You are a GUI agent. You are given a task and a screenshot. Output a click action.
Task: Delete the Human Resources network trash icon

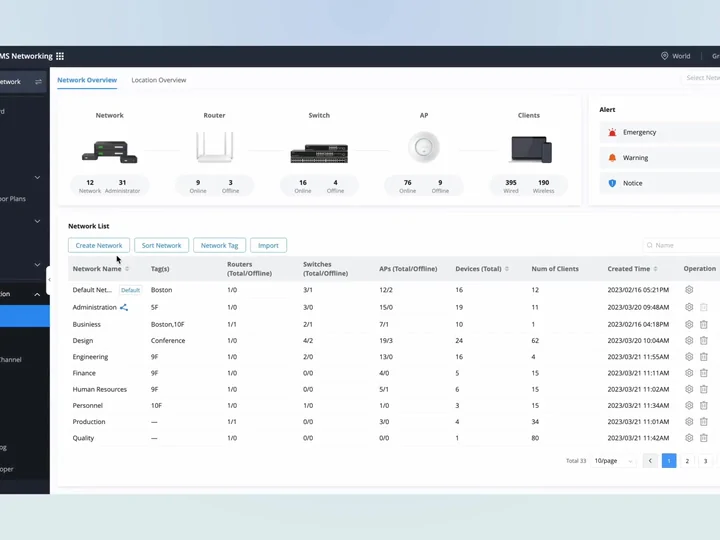(703, 389)
